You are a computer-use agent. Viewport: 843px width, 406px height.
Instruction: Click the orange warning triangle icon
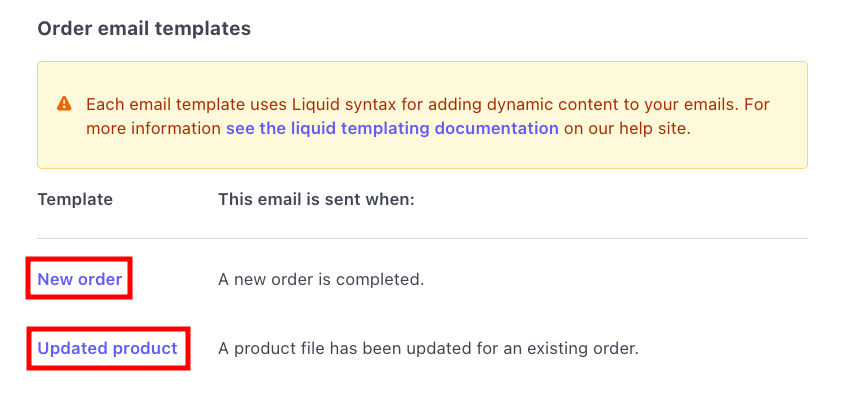[x=65, y=103]
